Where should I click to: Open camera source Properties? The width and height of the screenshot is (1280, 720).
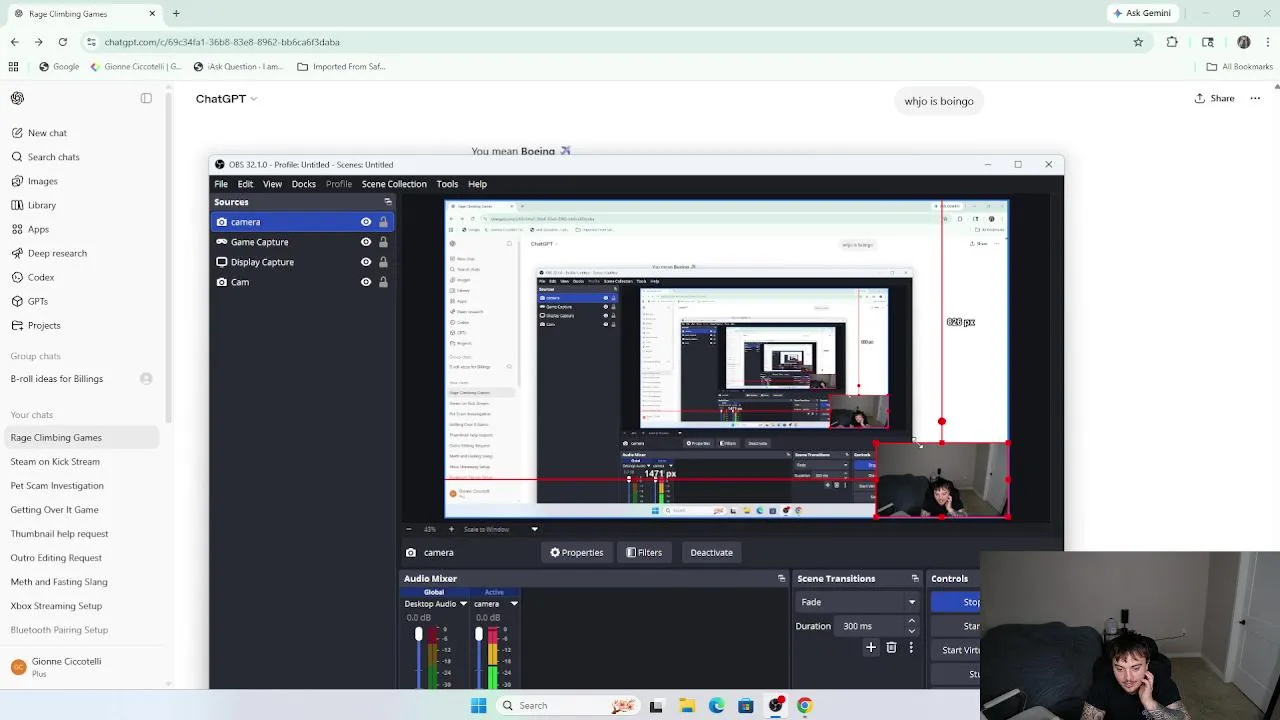tap(576, 552)
